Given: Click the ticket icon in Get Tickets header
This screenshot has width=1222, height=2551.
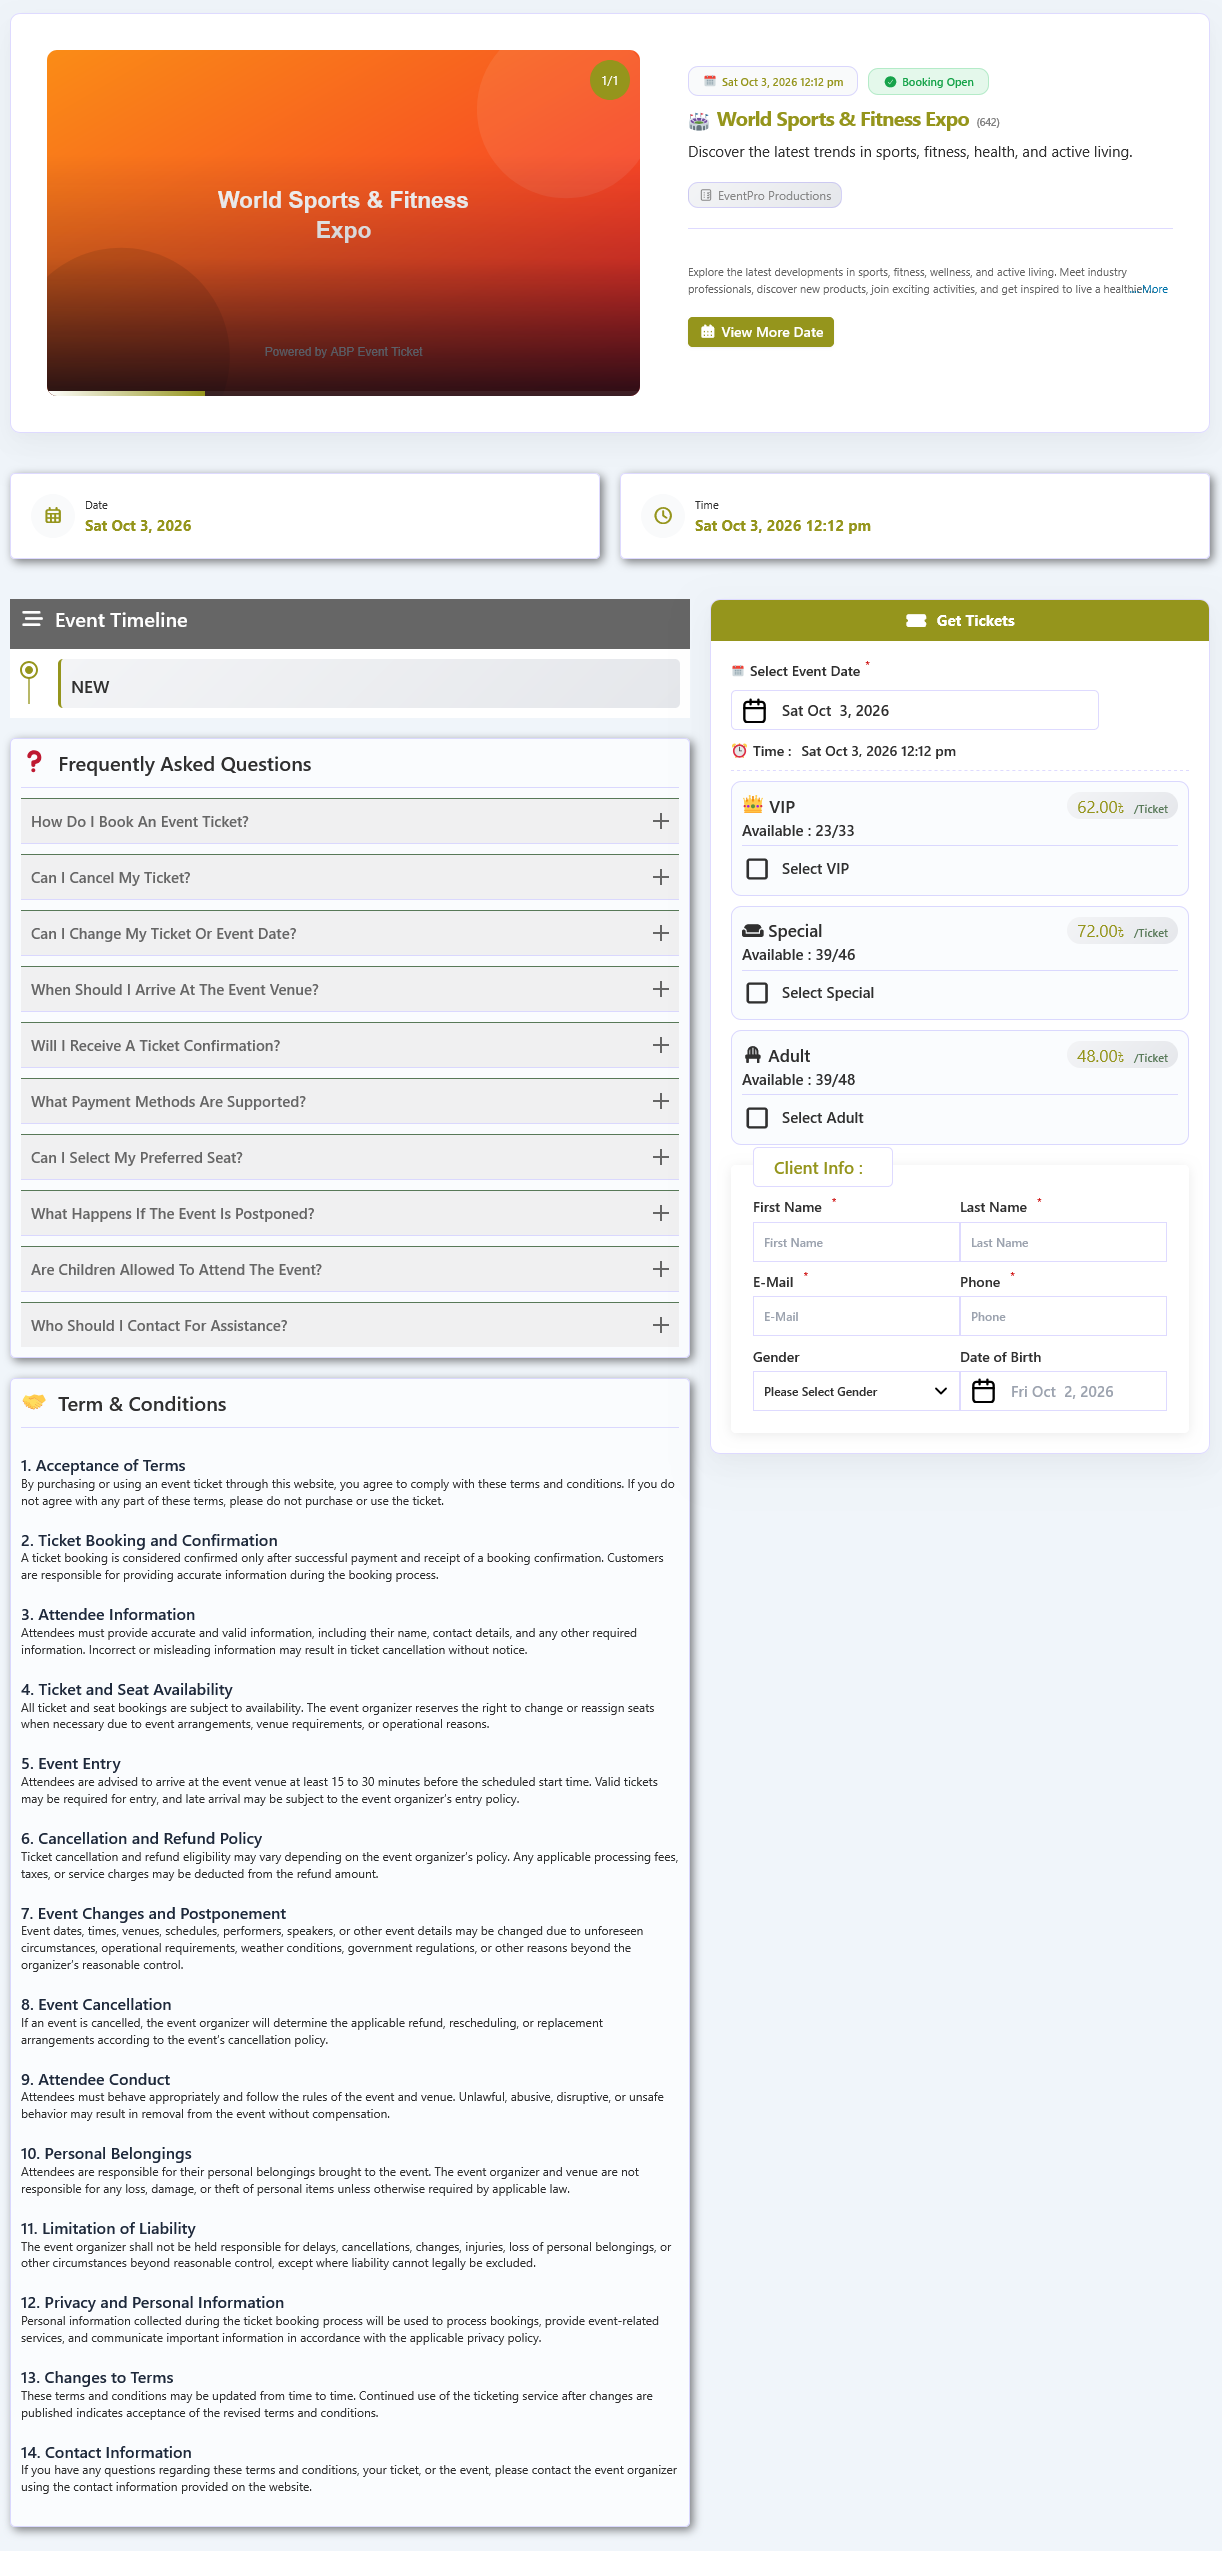Looking at the screenshot, I should pos(916,620).
